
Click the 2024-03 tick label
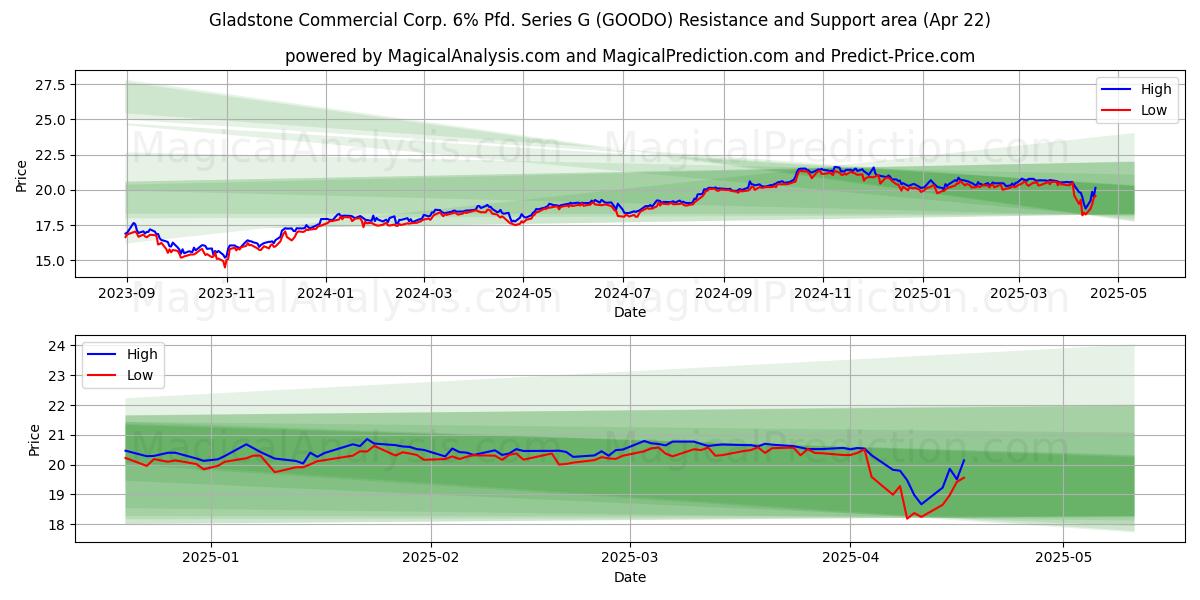click(424, 295)
